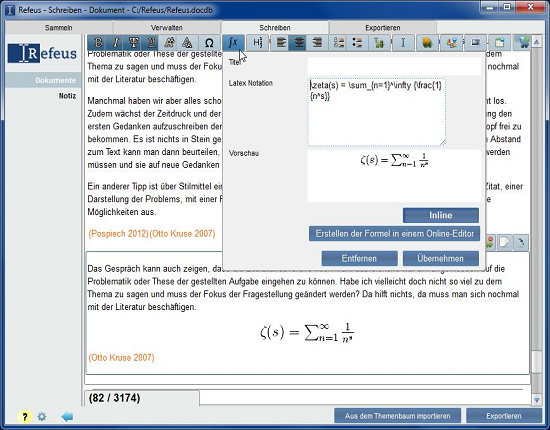Click the scrollbar down arrow
Image resolution: width=550 pixels, height=430 pixels.
coord(537,400)
